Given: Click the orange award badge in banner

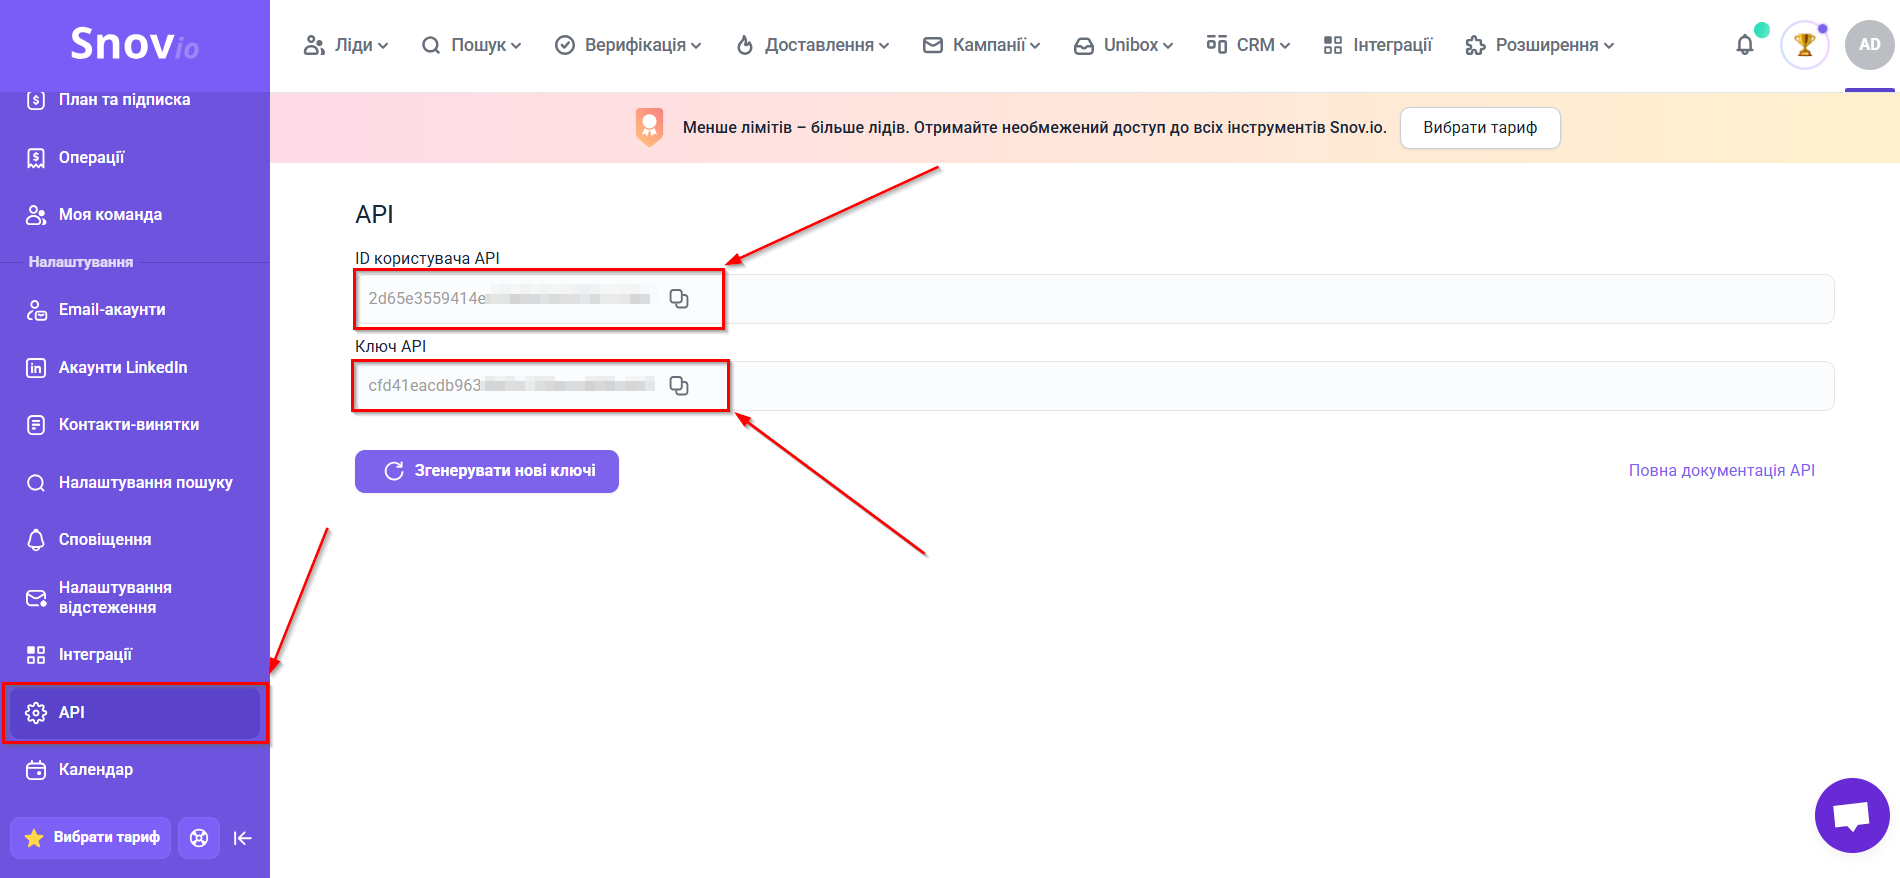Looking at the screenshot, I should coord(650,127).
